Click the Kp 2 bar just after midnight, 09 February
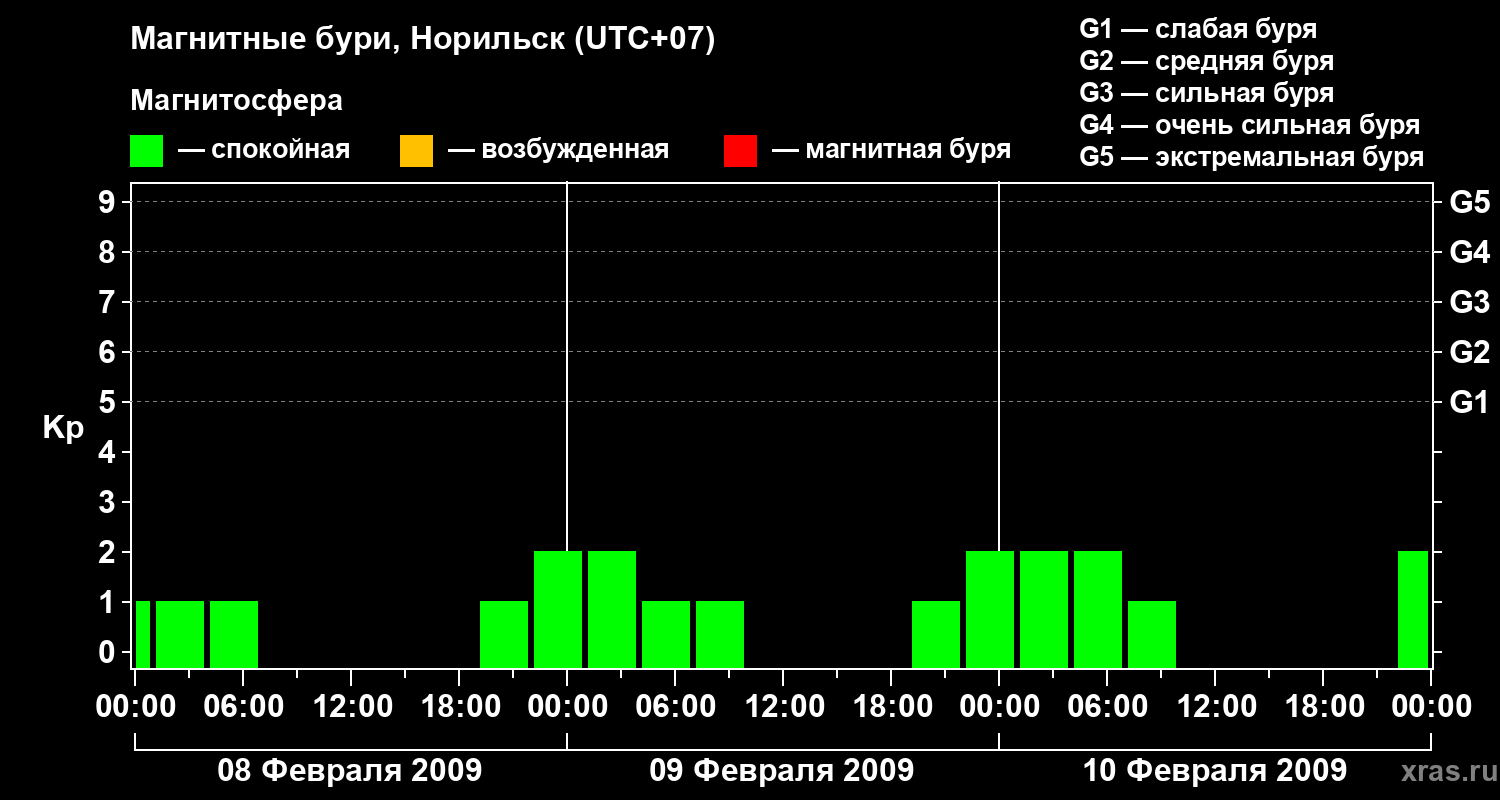Image resolution: width=1500 pixels, height=800 pixels. pyautogui.click(x=612, y=609)
